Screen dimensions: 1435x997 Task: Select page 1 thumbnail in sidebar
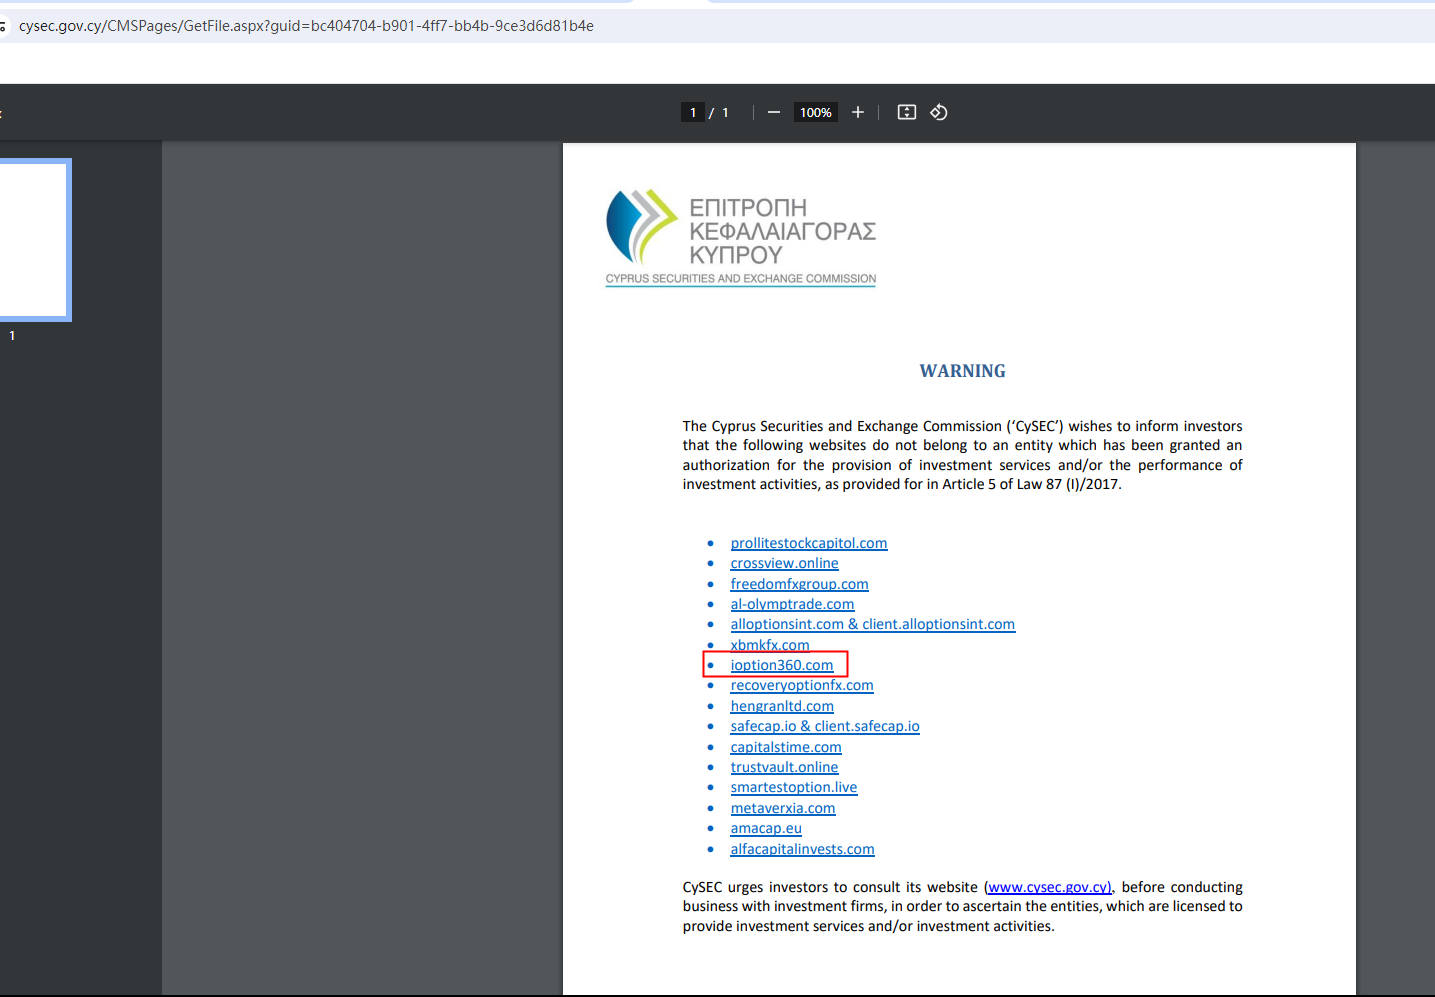[x=35, y=240]
